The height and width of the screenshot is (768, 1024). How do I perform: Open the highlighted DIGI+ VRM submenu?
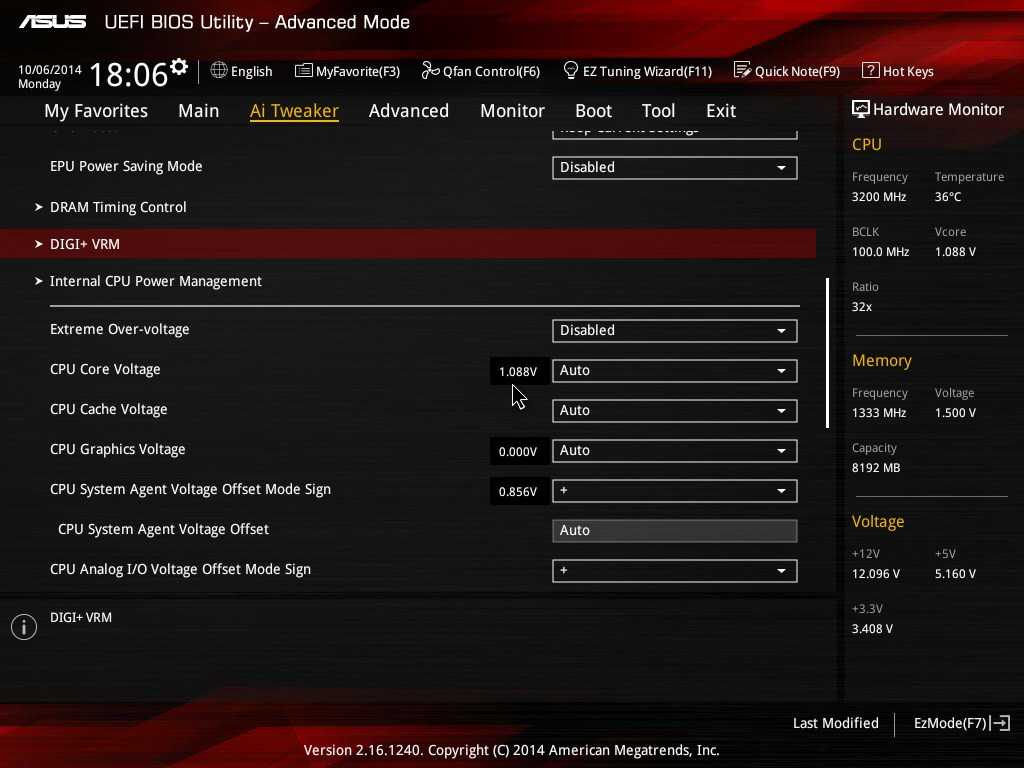(85, 244)
